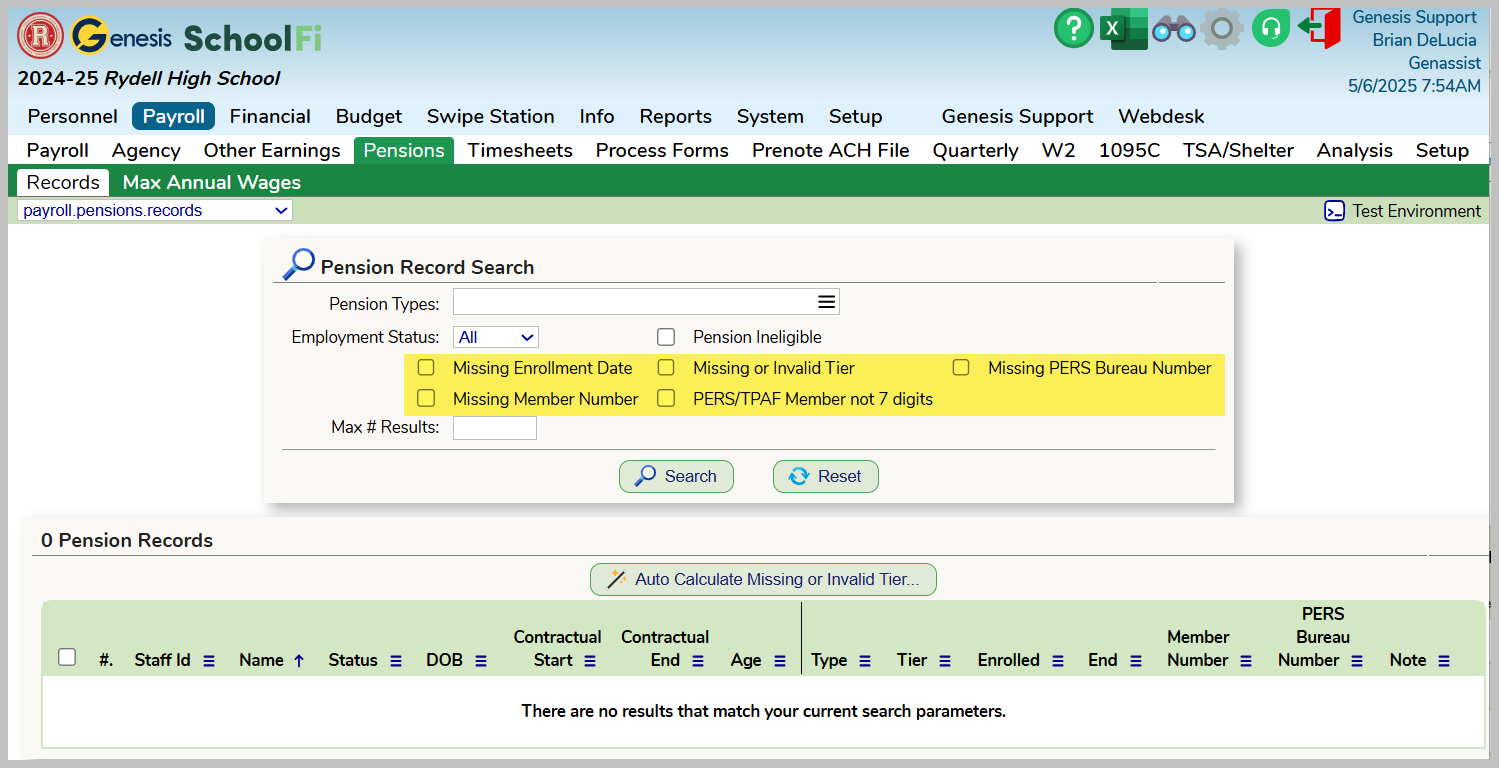Open Note column menu icon

point(1444,661)
